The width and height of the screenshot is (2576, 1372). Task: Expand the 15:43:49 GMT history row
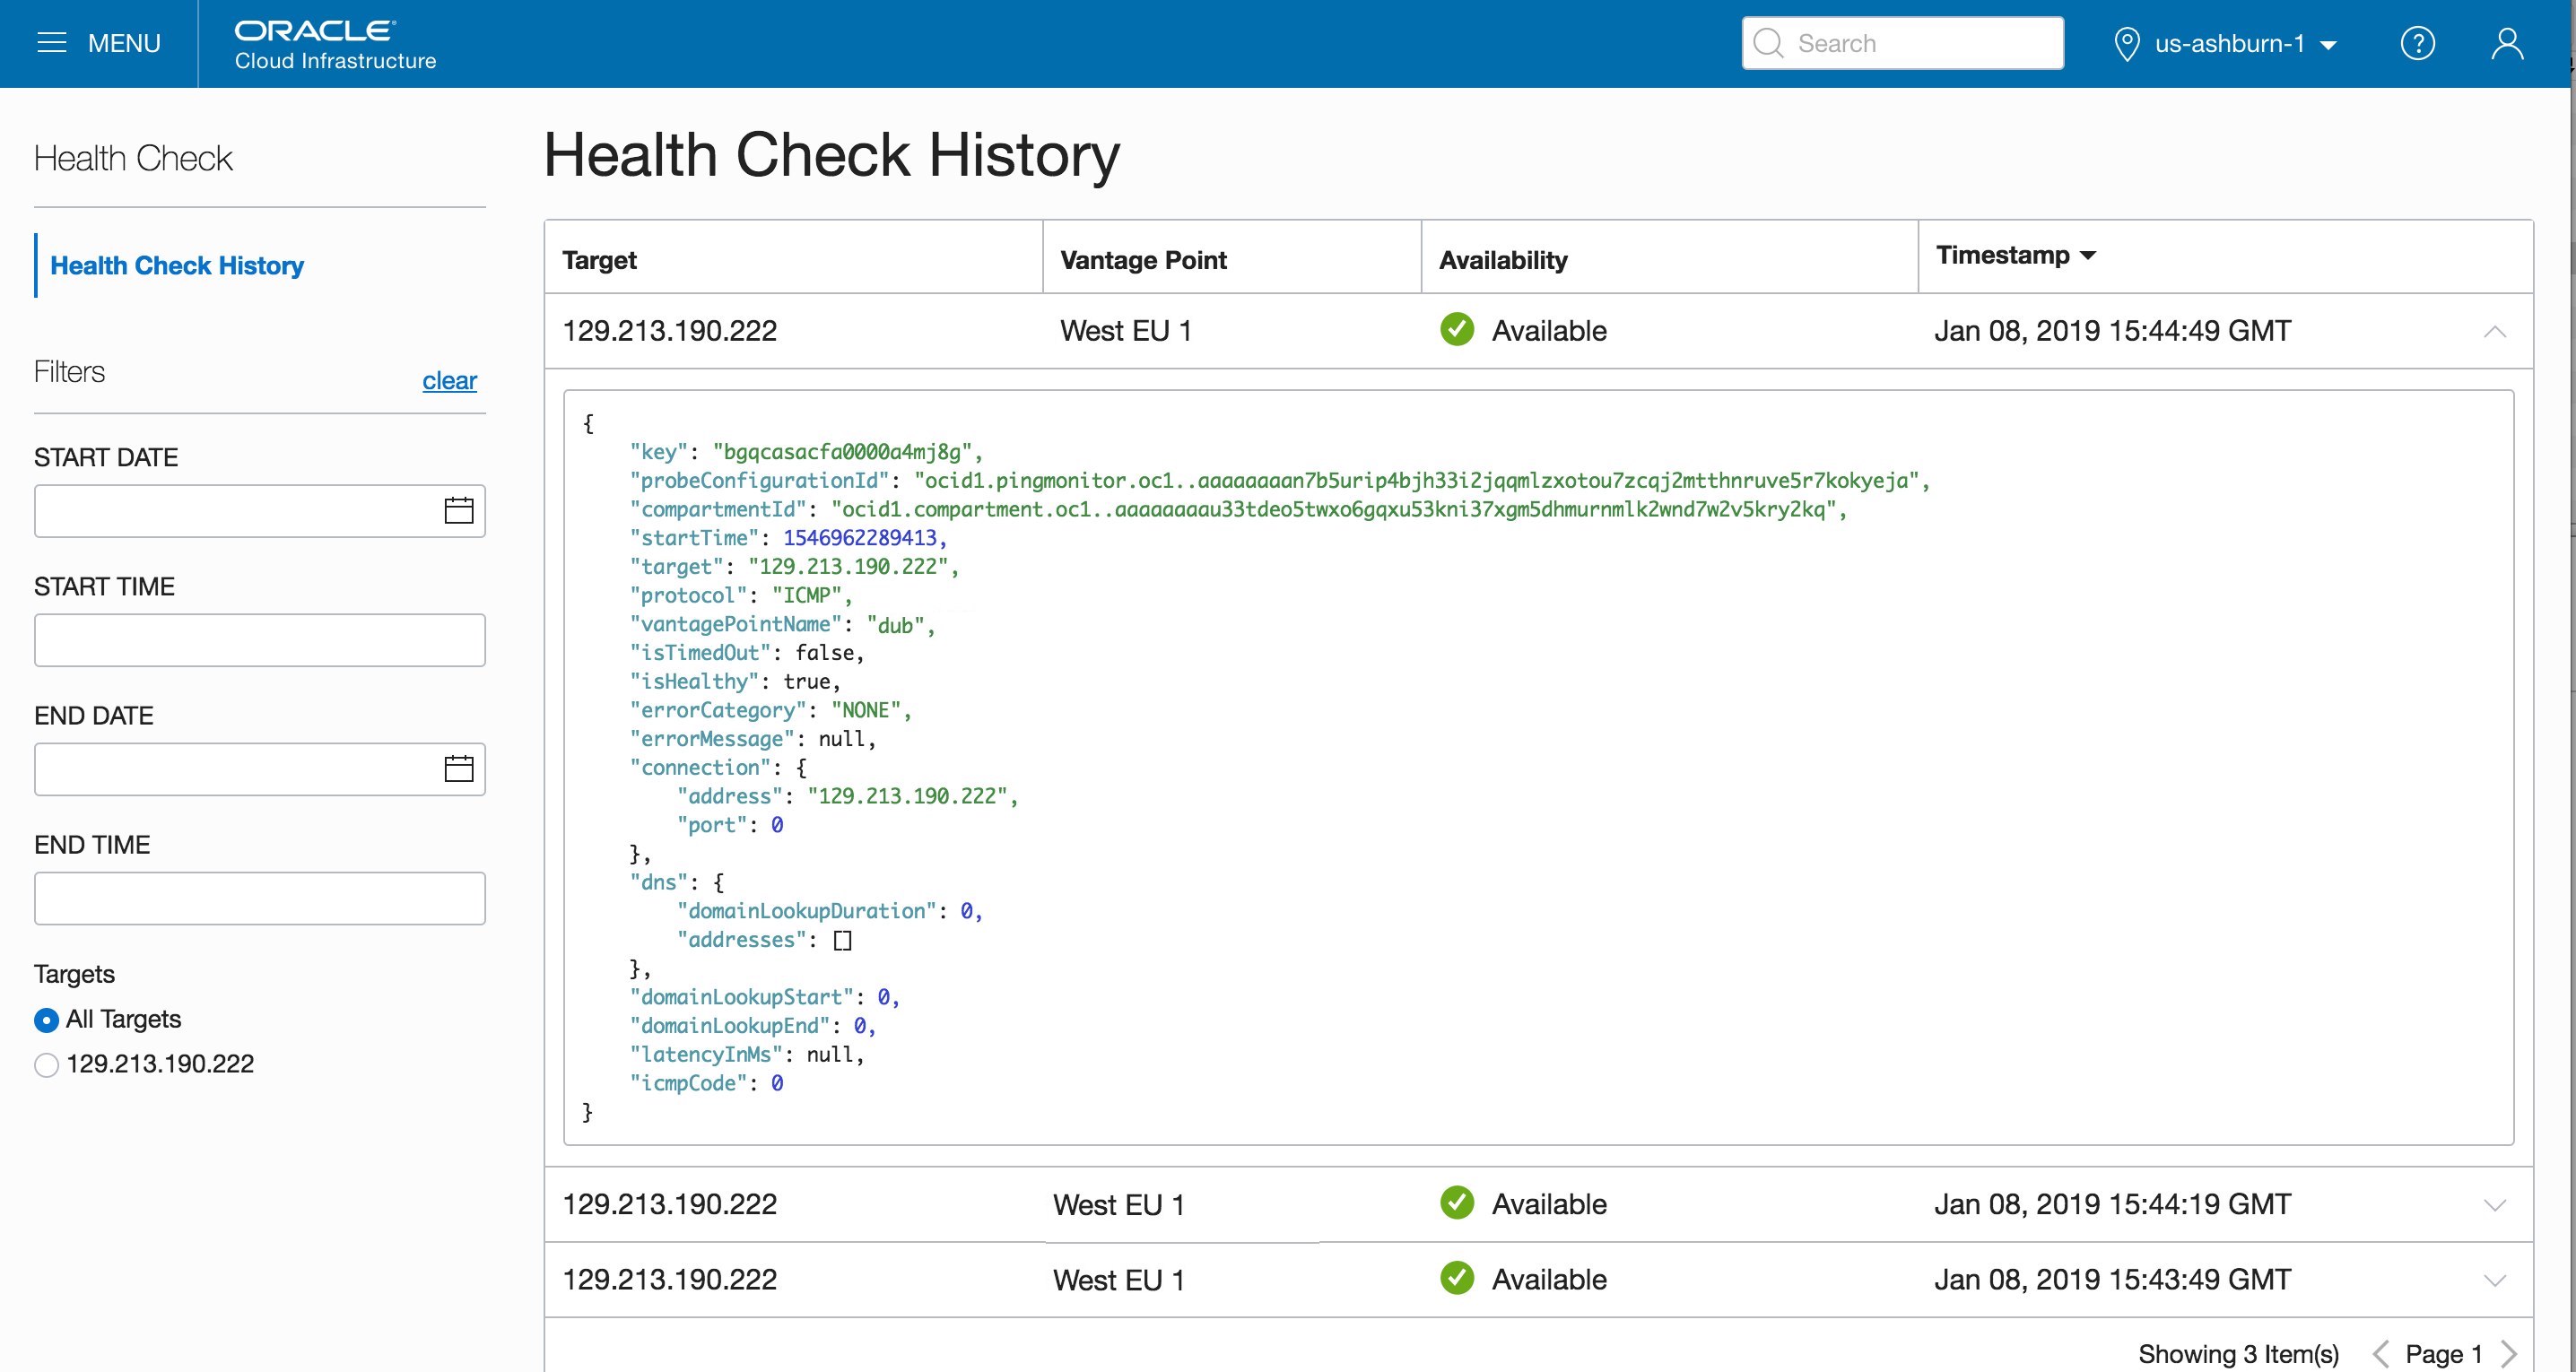[2494, 1280]
